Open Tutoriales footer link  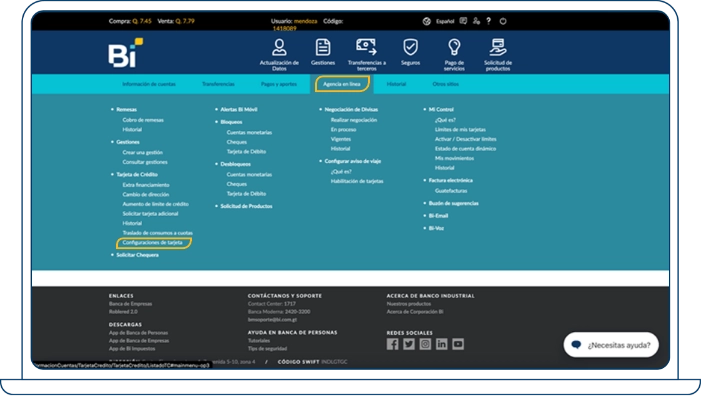259,341
